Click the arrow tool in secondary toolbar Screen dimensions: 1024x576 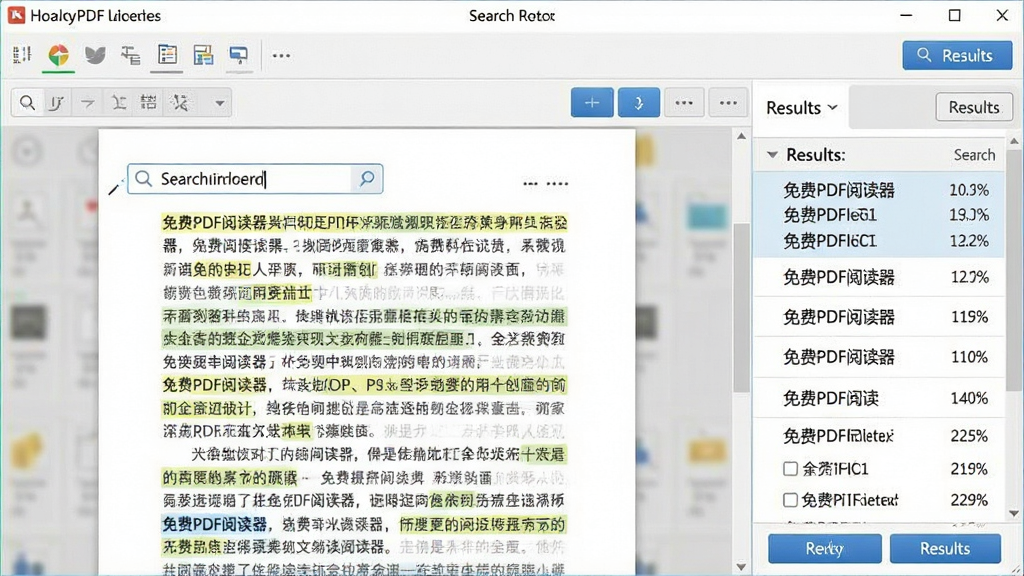tap(87, 103)
